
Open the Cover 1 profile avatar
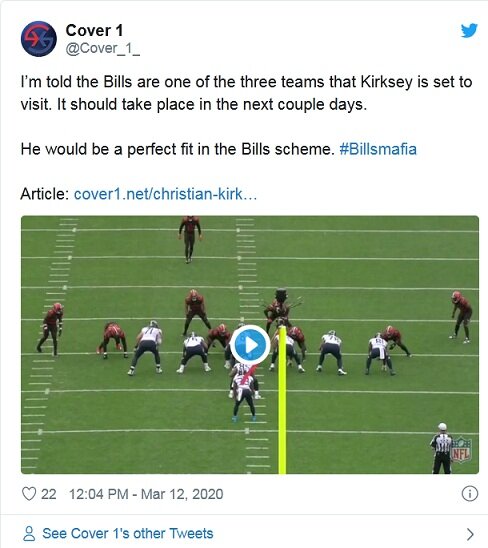coord(39,39)
